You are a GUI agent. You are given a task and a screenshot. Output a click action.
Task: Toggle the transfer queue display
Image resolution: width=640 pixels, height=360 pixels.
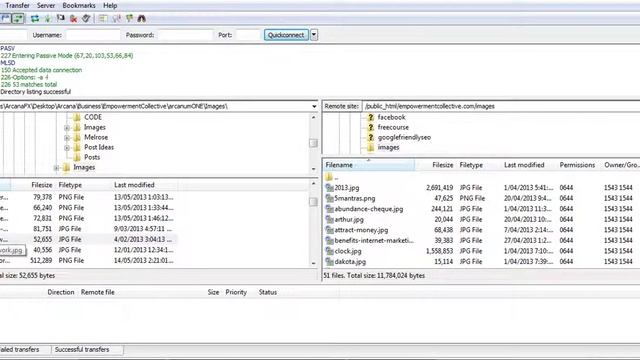[x=18, y=18]
